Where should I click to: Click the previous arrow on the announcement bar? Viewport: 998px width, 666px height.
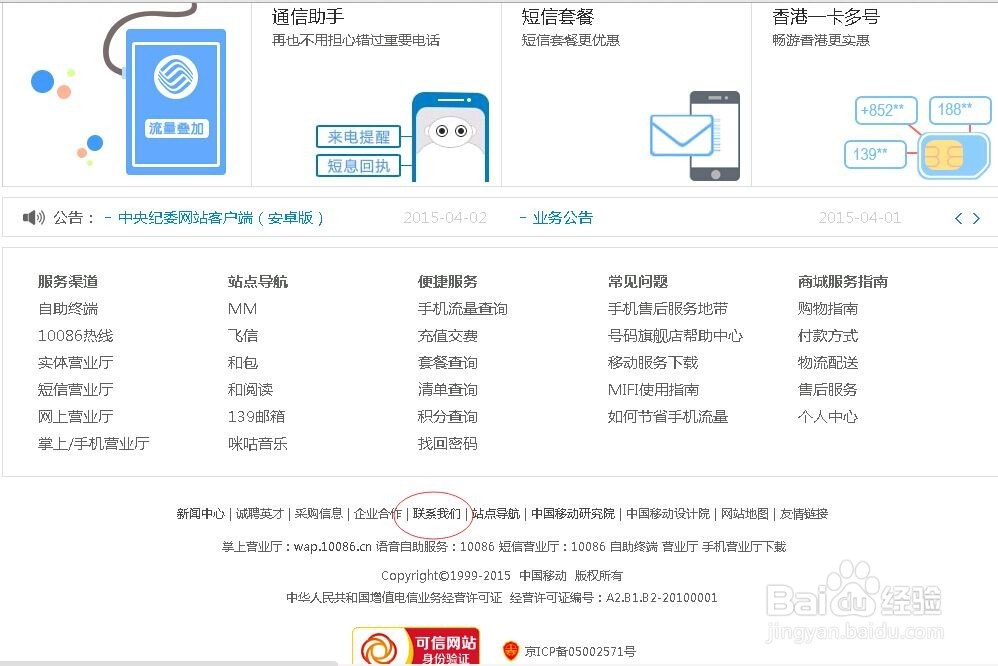[x=958, y=217]
